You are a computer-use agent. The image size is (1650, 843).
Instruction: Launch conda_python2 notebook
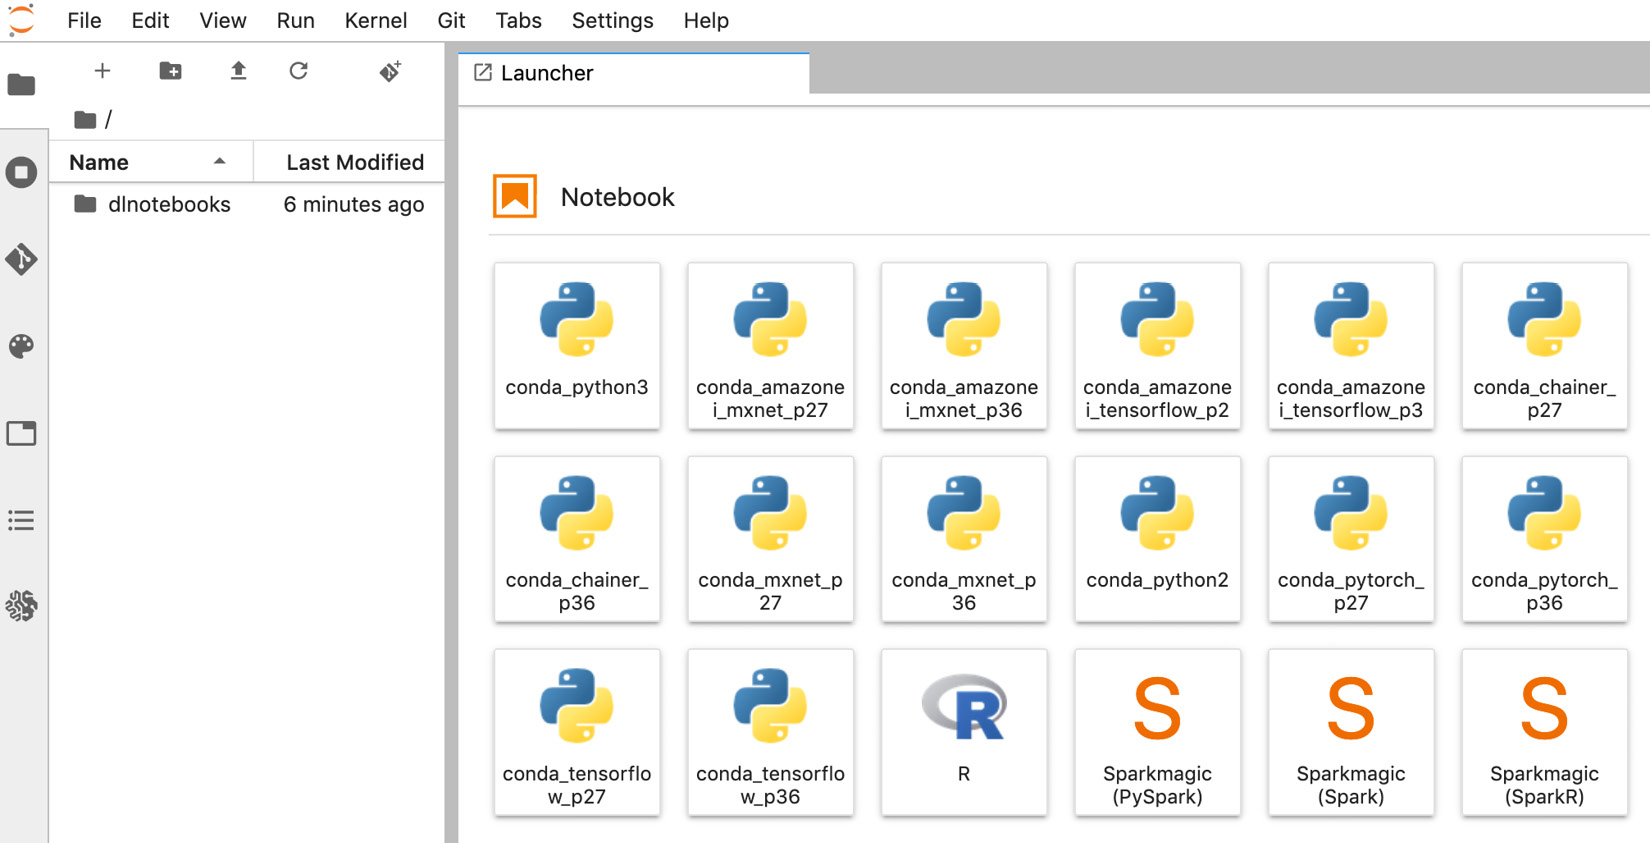tap(1157, 539)
